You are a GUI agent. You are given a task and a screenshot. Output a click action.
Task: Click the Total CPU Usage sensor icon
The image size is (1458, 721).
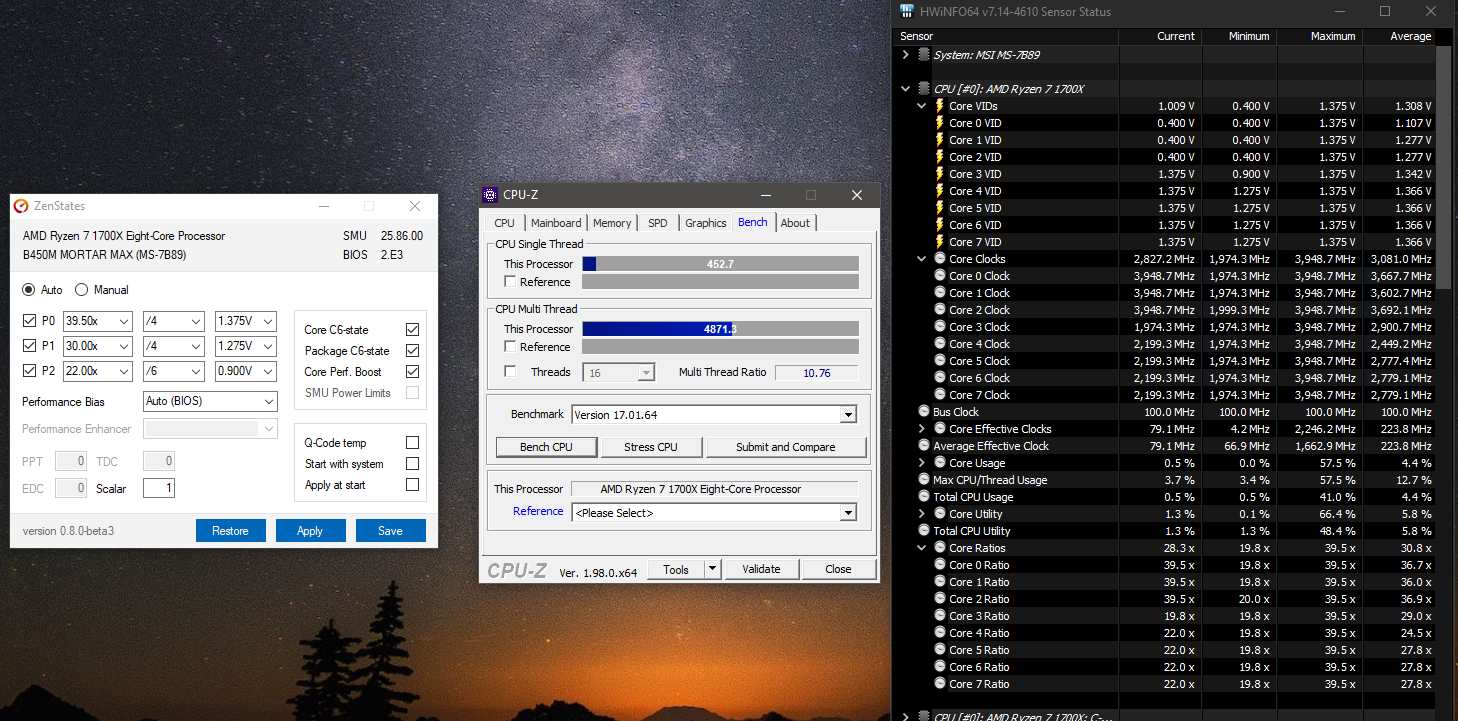924,497
